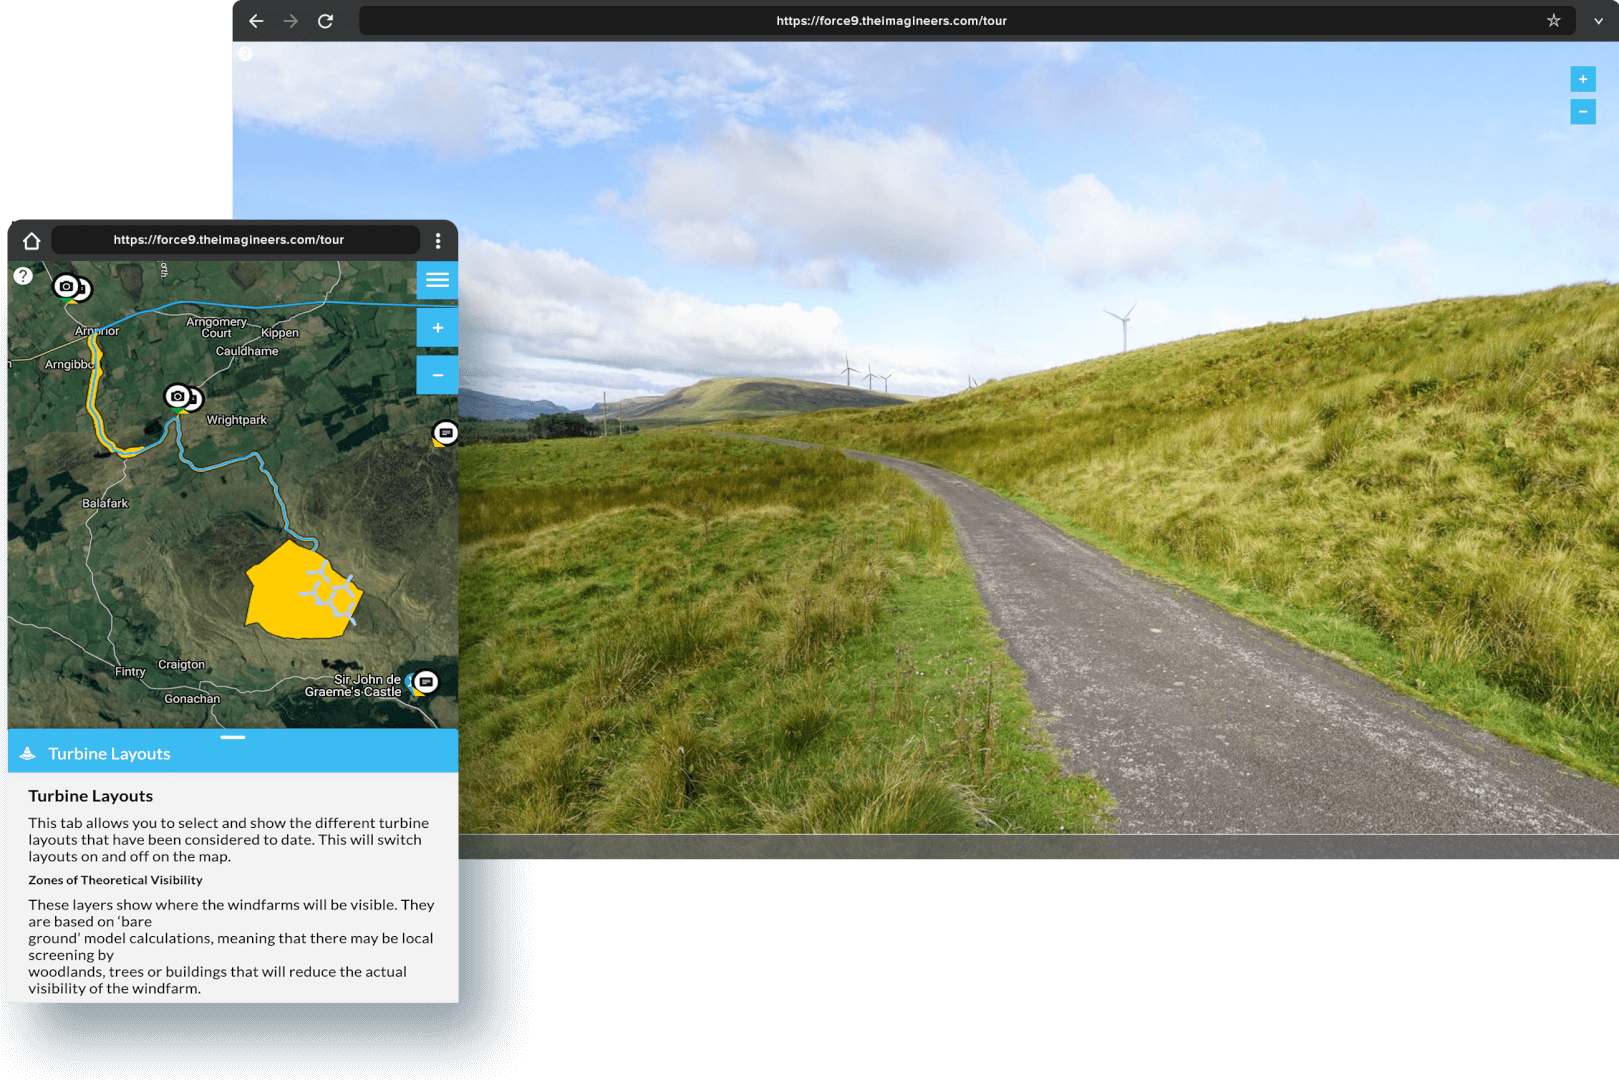Zoom out on the map

point(437,375)
